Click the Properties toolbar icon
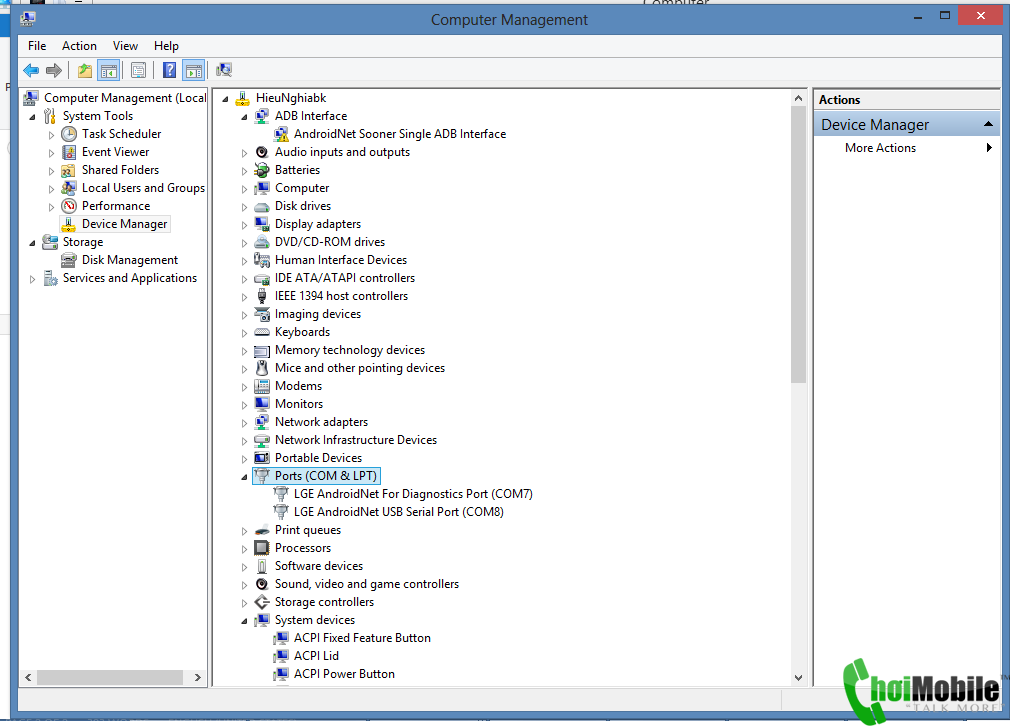 pyautogui.click(x=138, y=70)
